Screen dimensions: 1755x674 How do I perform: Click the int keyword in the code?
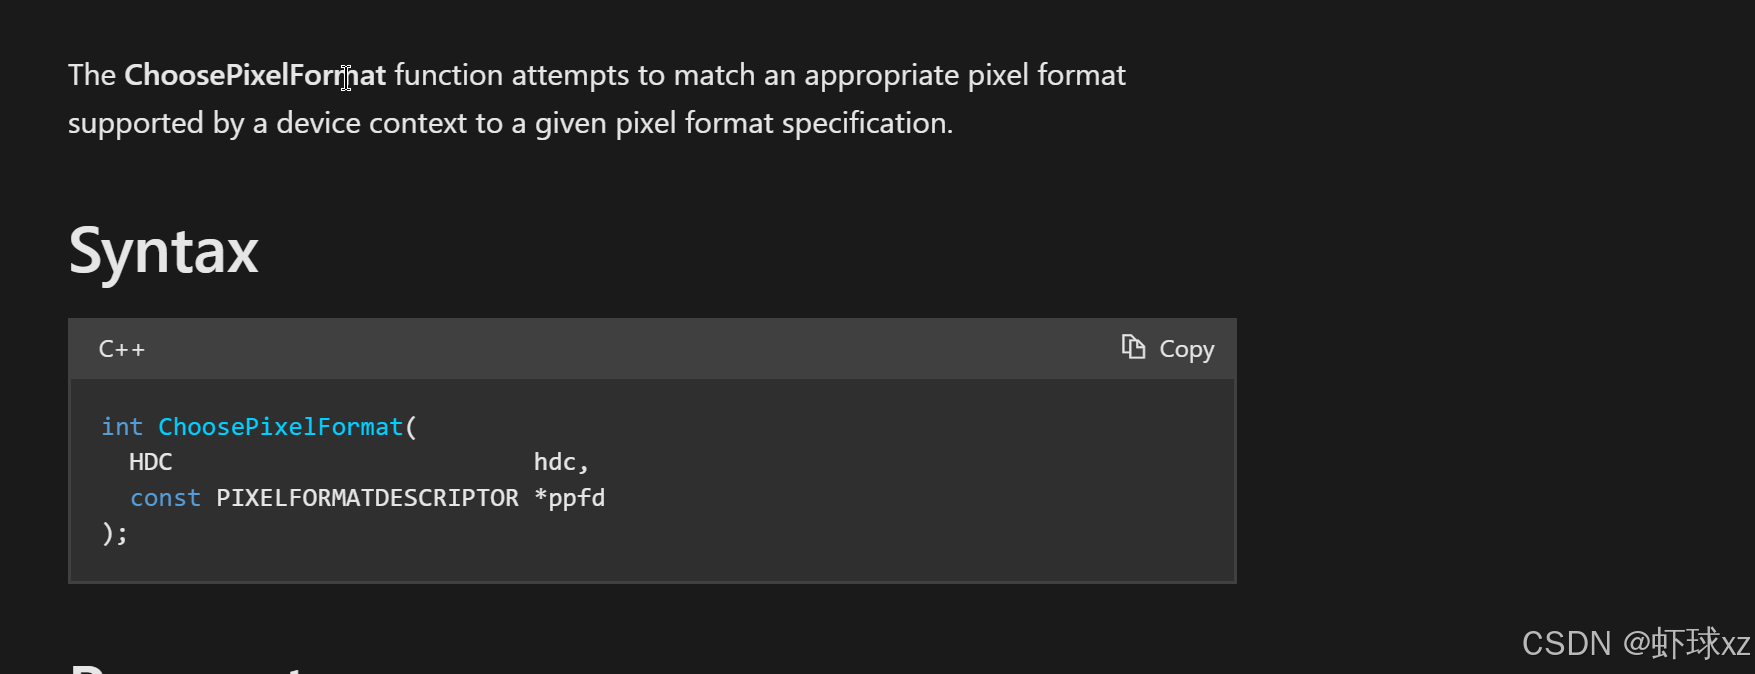(x=122, y=427)
